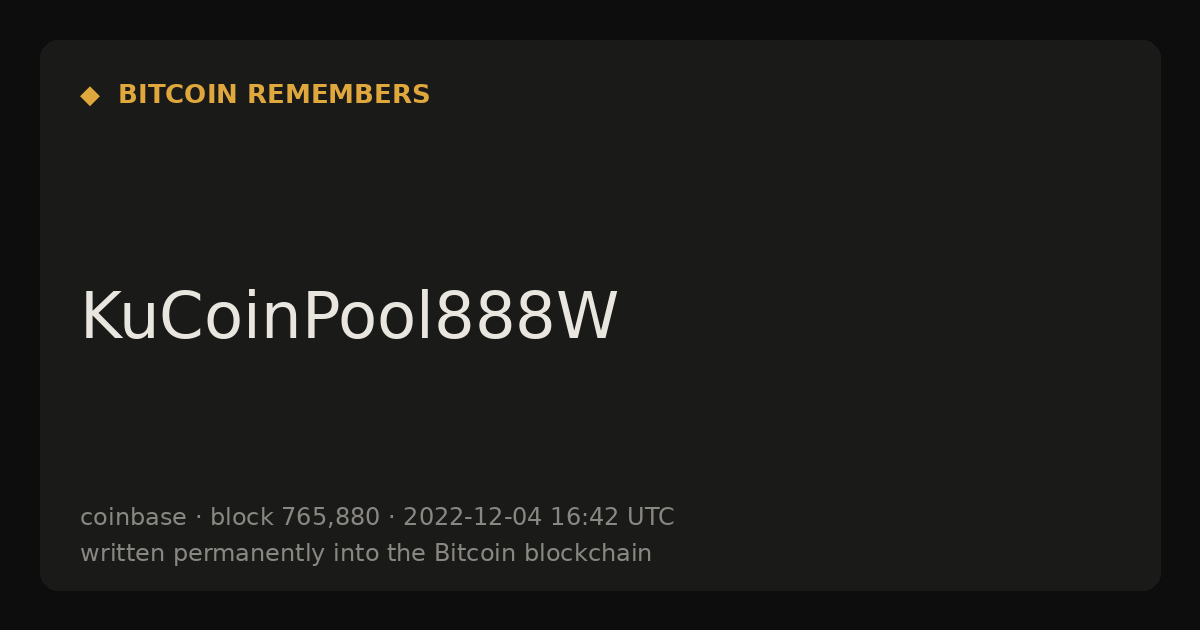Click the coinbase label
Screen dimensions: 1200x630
[x=133, y=517]
